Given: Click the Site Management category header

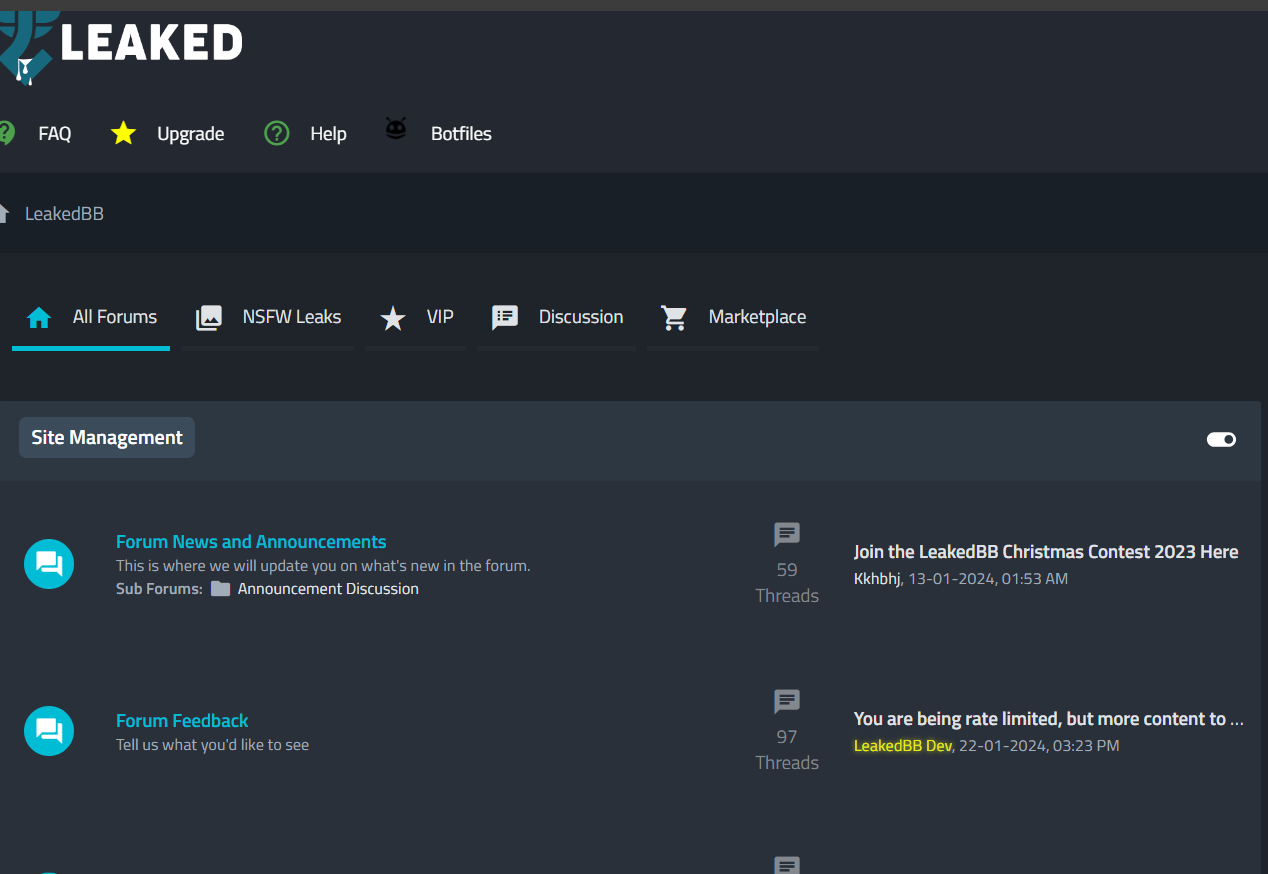Looking at the screenshot, I should click(107, 438).
